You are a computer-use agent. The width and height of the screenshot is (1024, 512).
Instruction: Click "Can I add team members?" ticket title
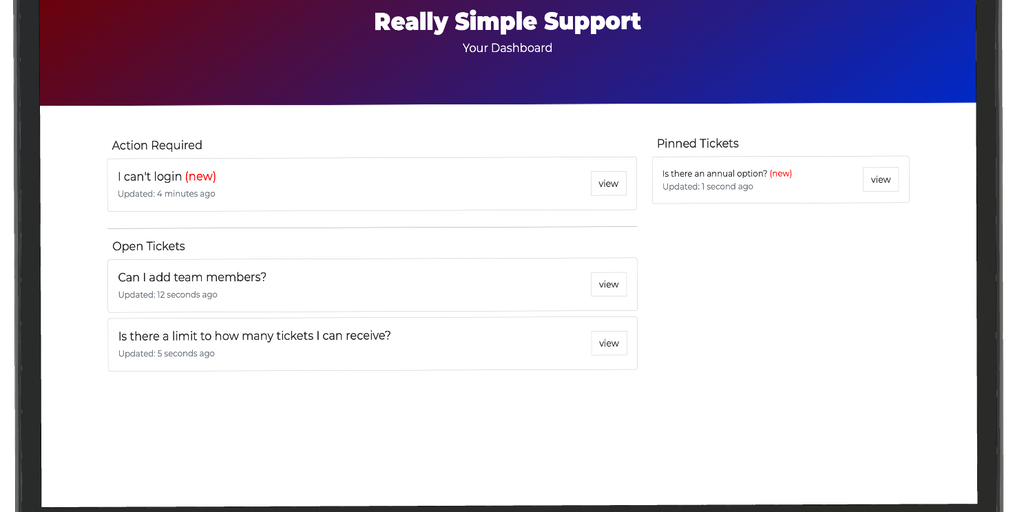pyautogui.click(x=192, y=277)
